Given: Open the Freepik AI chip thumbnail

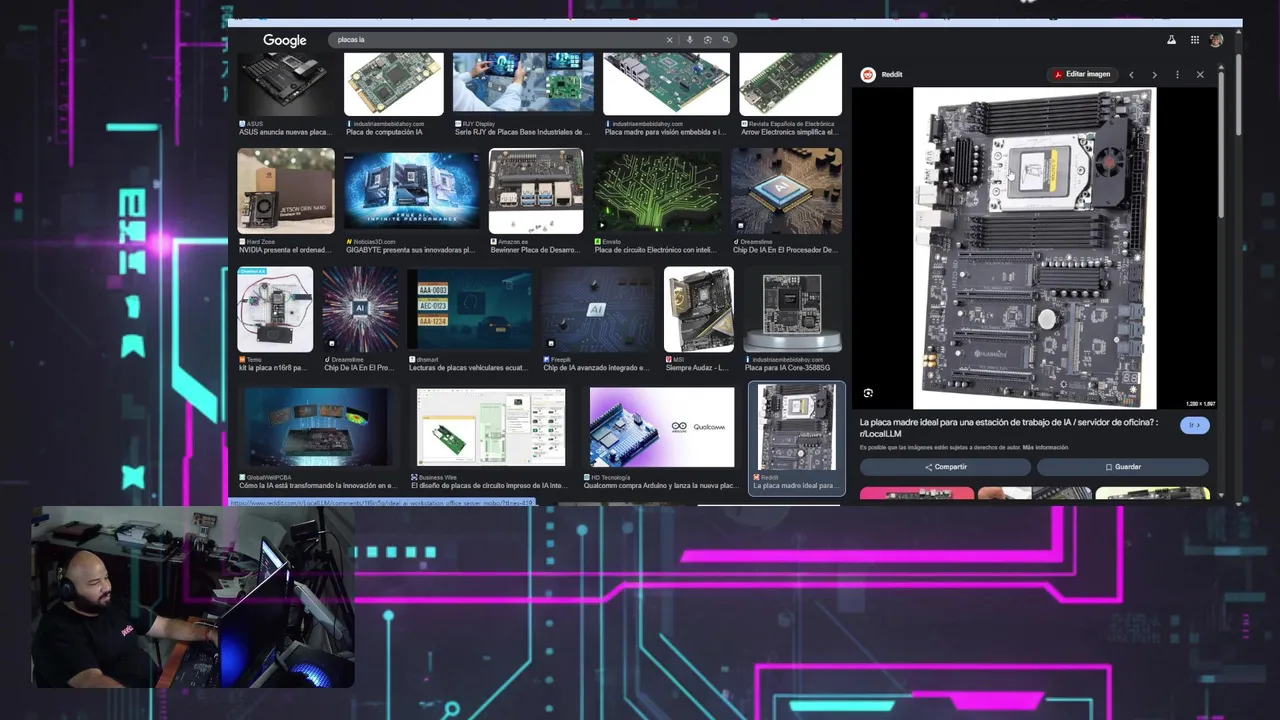Looking at the screenshot, I should [598, 309].
